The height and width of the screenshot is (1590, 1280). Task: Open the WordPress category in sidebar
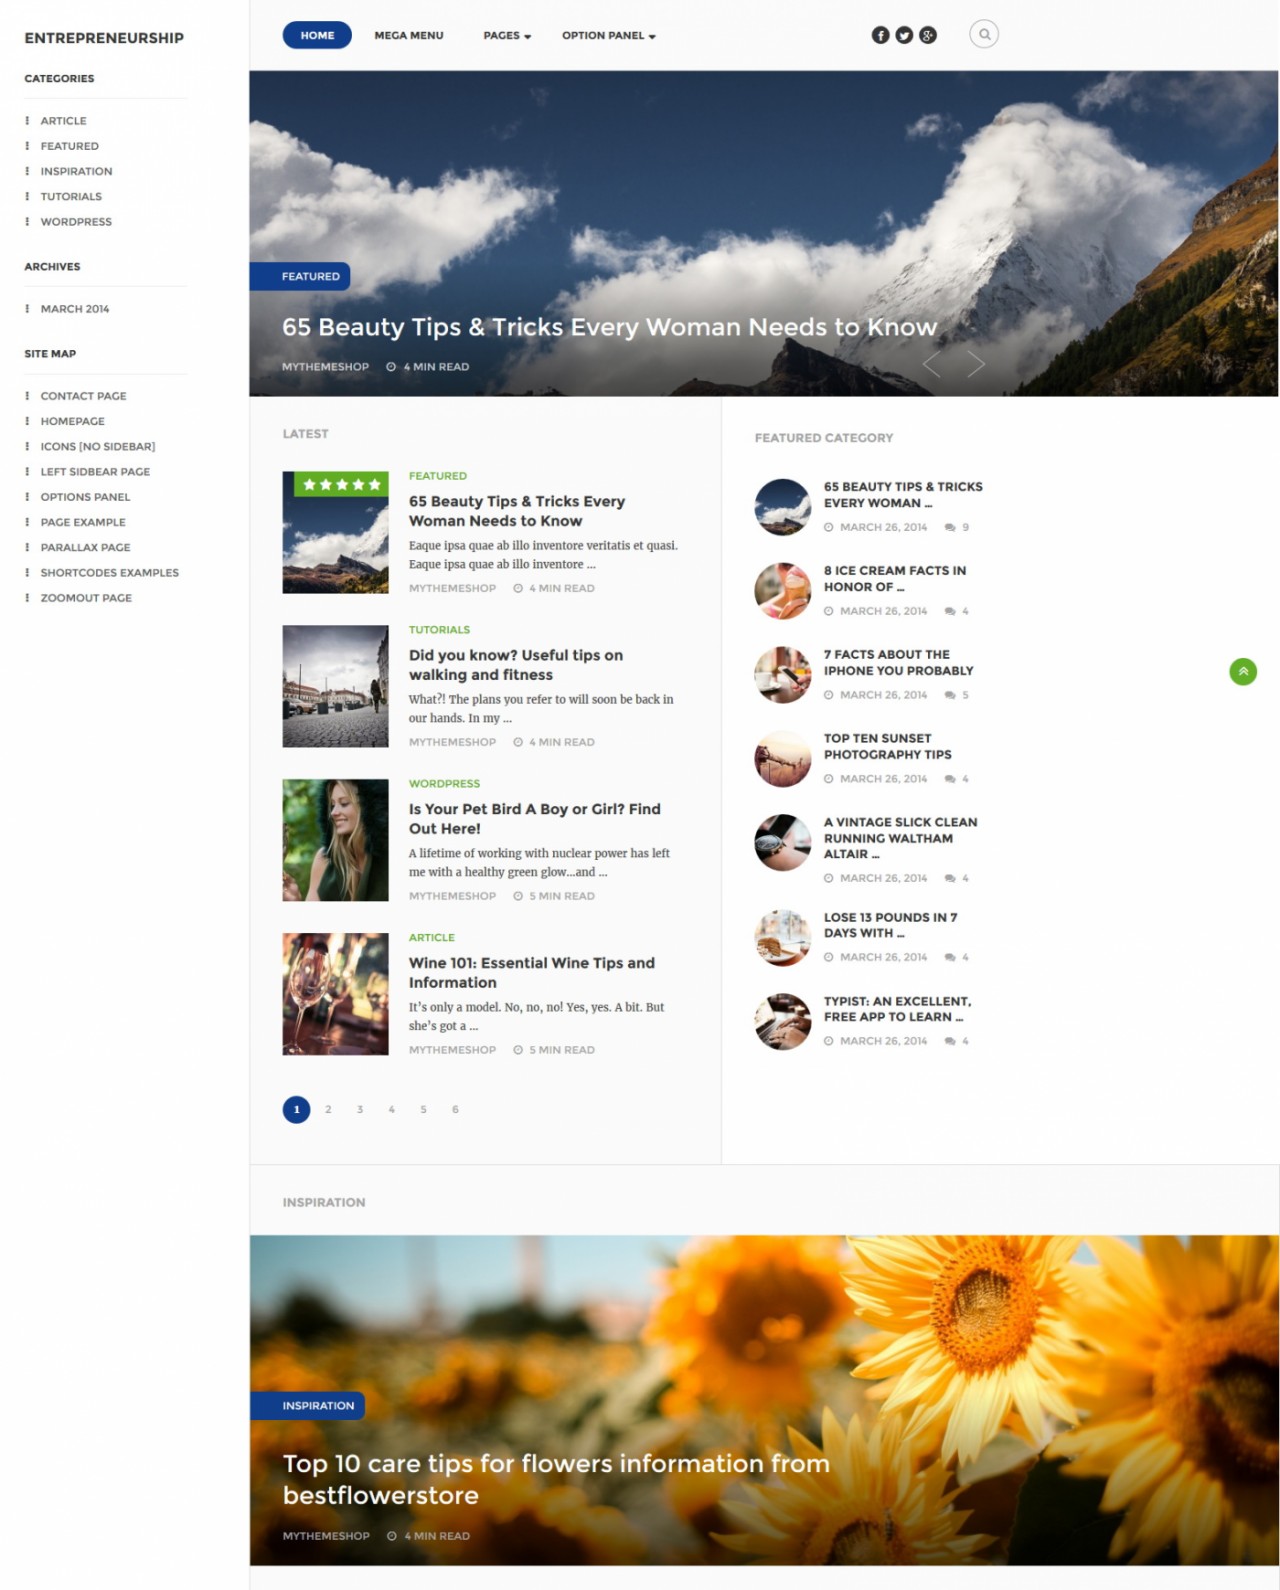76,222
